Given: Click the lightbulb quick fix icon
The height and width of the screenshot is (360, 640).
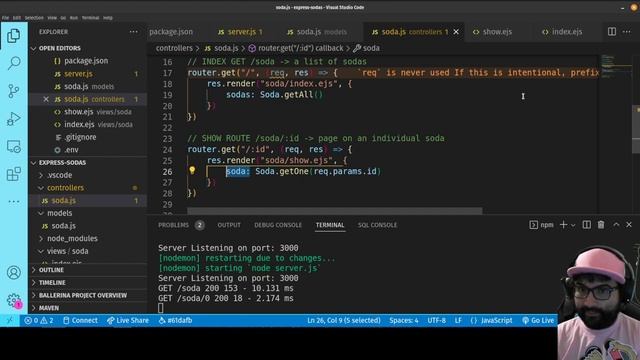Looking at the screenshot, I should 192,170.
